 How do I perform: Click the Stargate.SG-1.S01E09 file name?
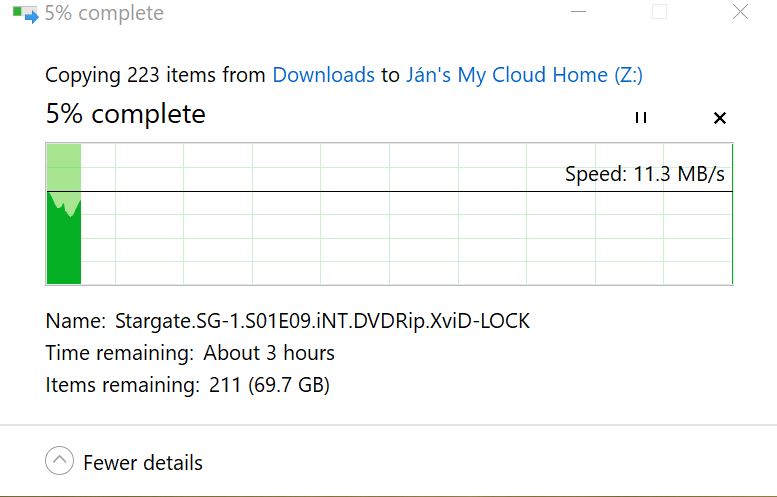tap(322, 321)
